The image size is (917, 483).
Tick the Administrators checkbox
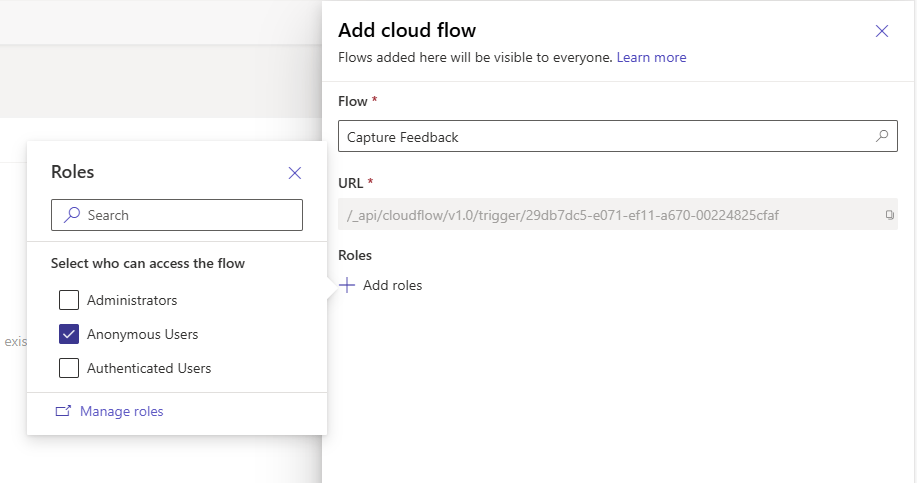pyautogui.click(x=69, y=300)
